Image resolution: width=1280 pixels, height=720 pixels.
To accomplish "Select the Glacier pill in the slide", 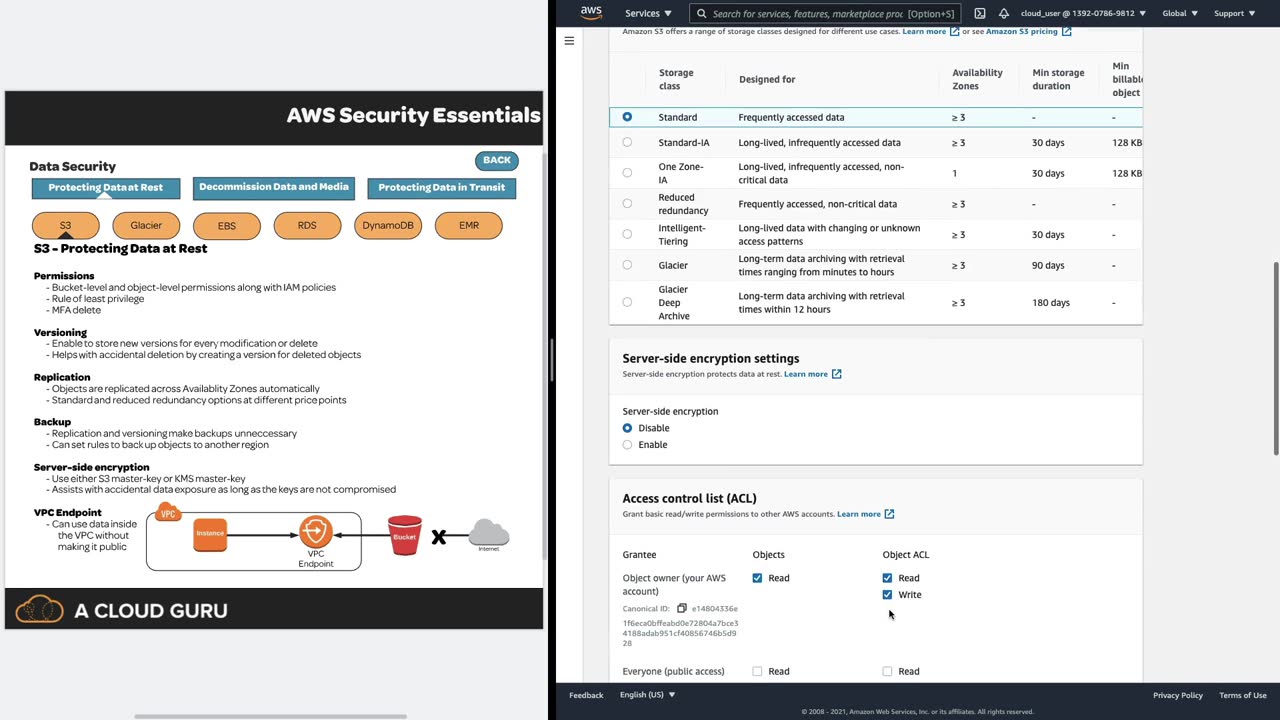I will (146, 226).
